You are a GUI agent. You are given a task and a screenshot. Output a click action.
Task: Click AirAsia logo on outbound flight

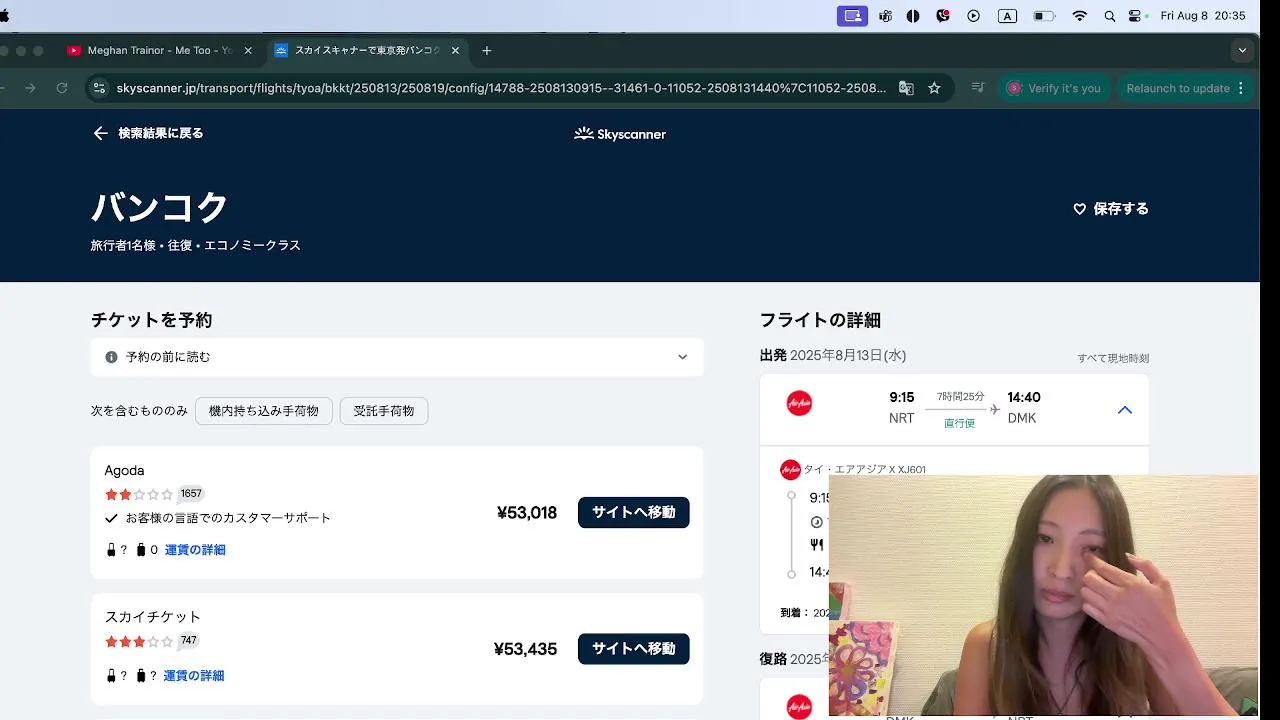pos(799,404)
